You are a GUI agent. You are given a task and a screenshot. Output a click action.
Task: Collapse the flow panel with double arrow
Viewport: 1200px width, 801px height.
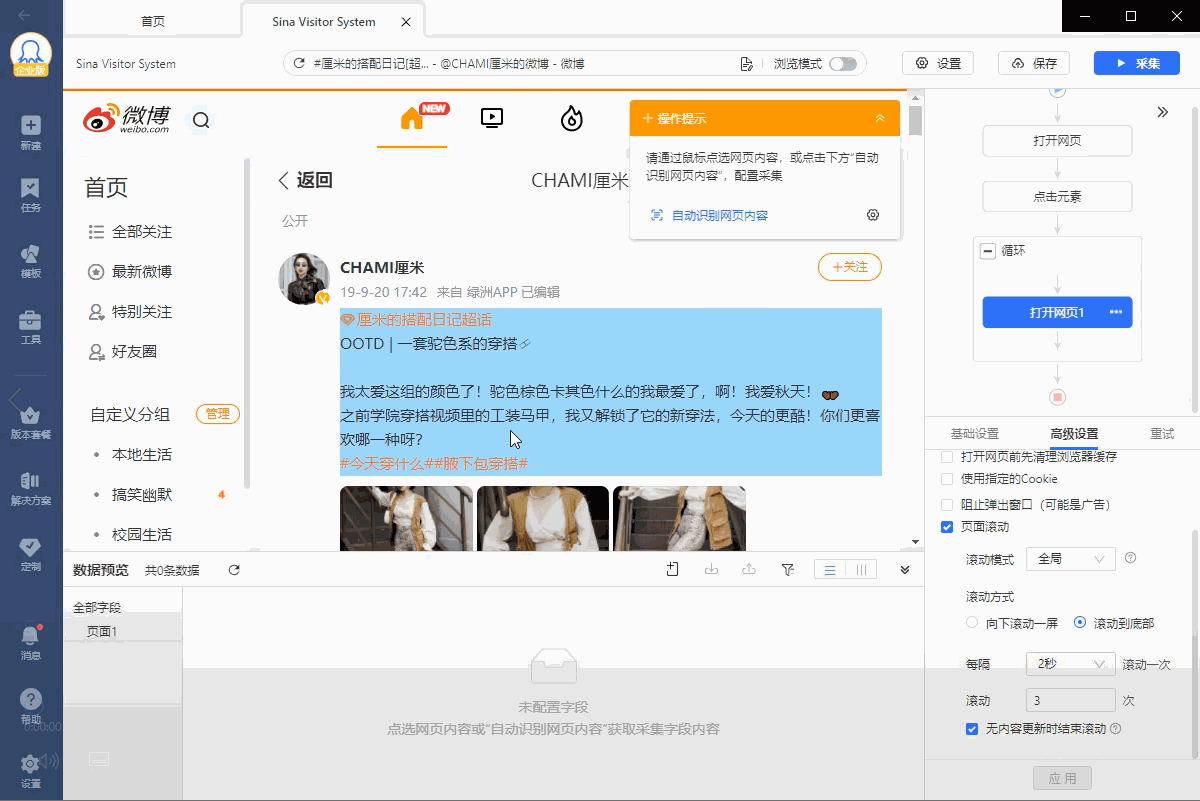[x=1163, y=112]
